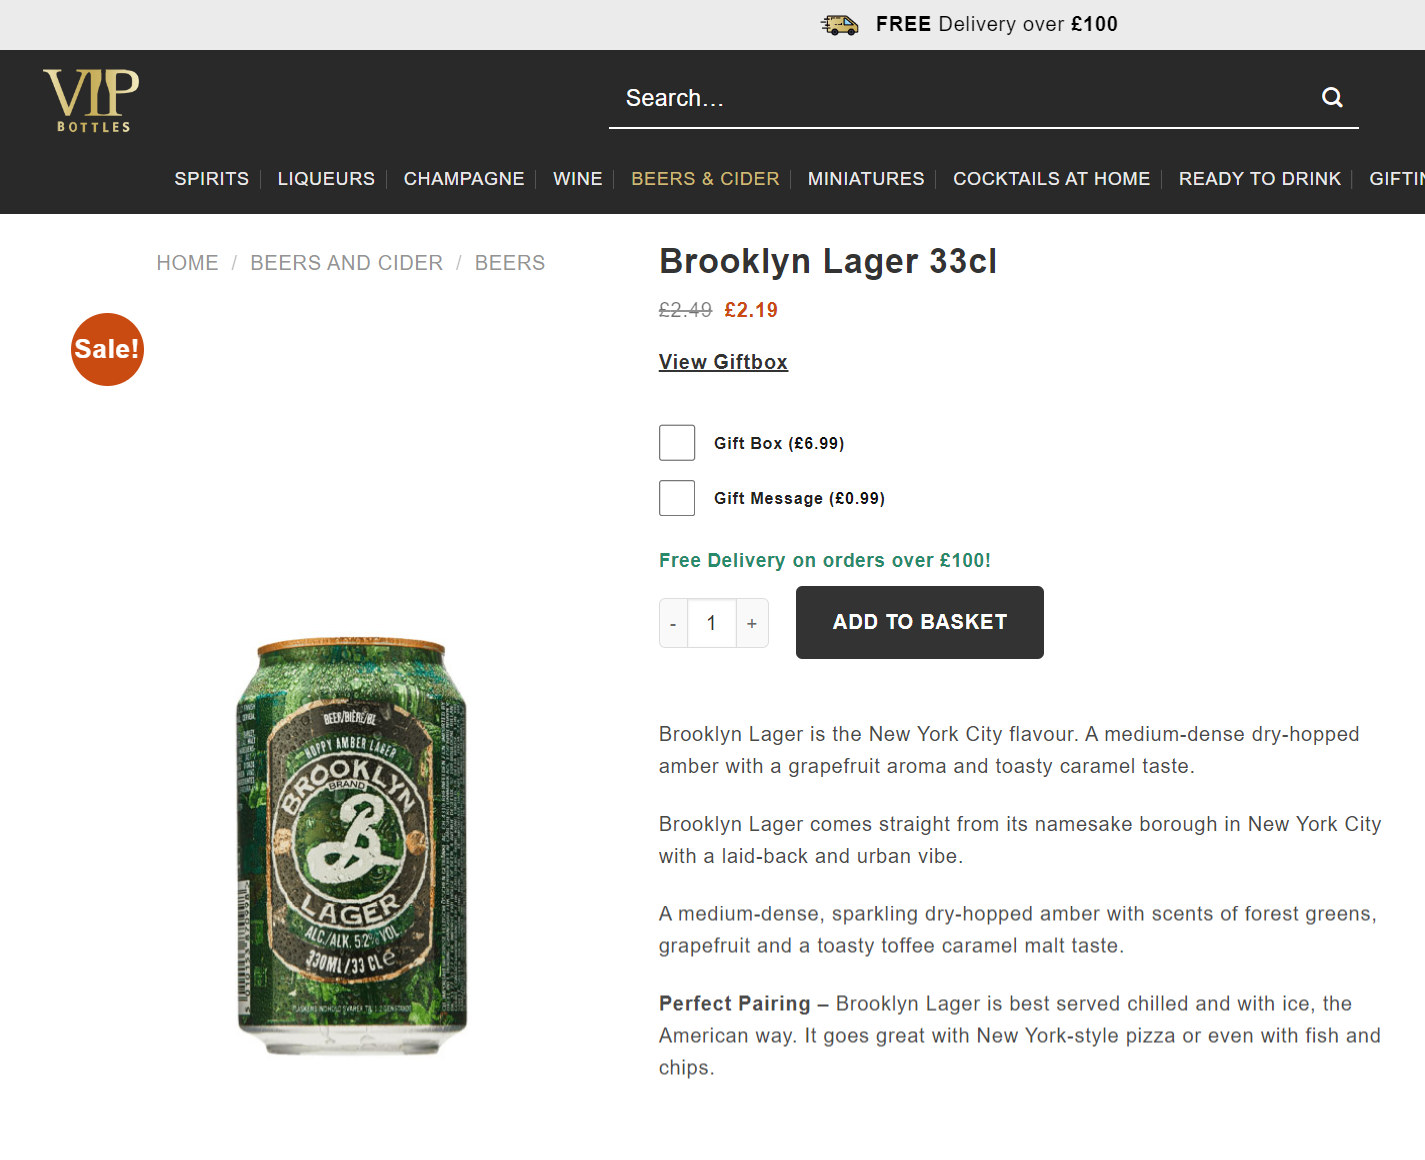Click the delivery van icon

(840, 25)
